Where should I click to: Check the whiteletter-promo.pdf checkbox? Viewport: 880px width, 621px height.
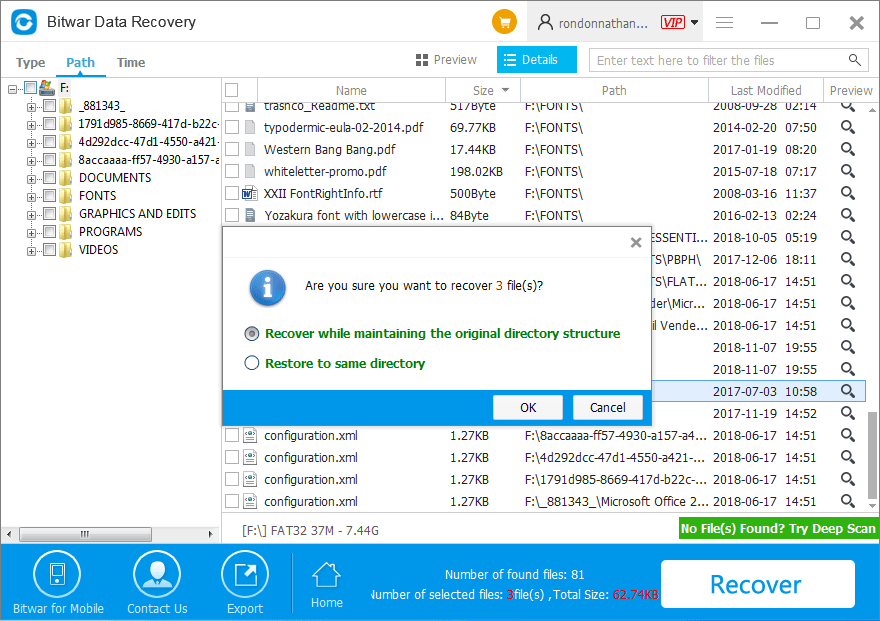232,171
